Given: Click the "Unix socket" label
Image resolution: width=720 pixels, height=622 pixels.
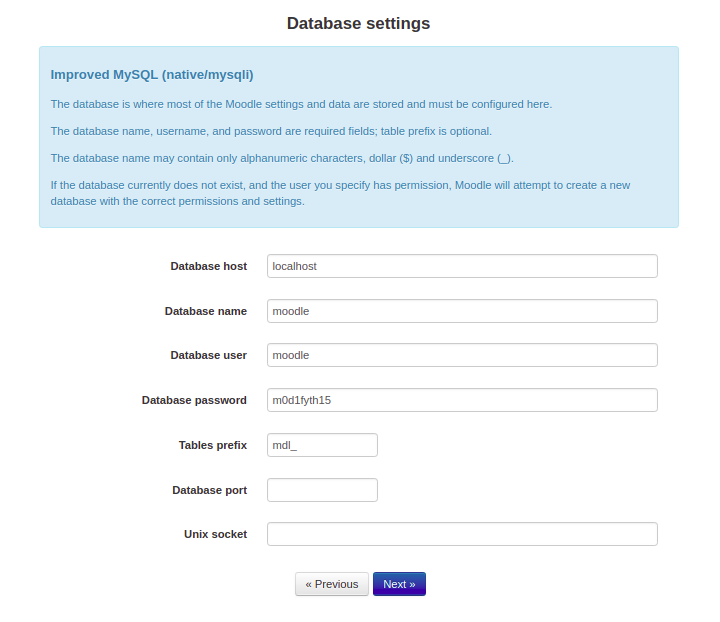Looking at the screenshot, I should click(215, 534).
